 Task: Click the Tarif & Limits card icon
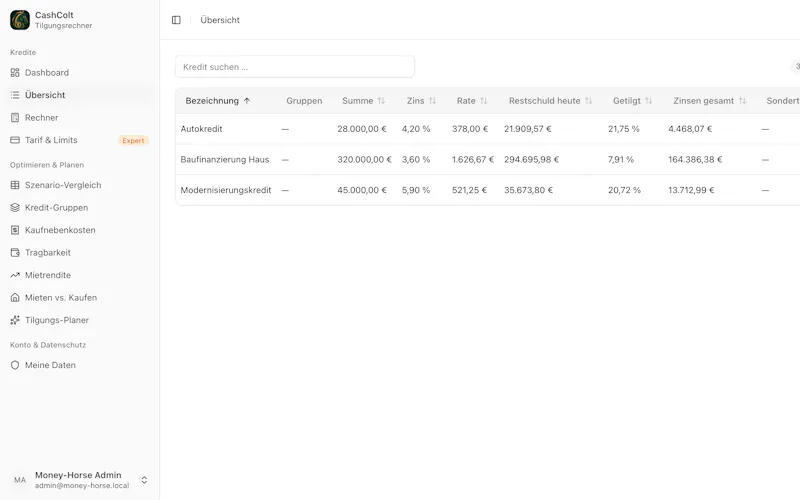[x=15, y=140]
